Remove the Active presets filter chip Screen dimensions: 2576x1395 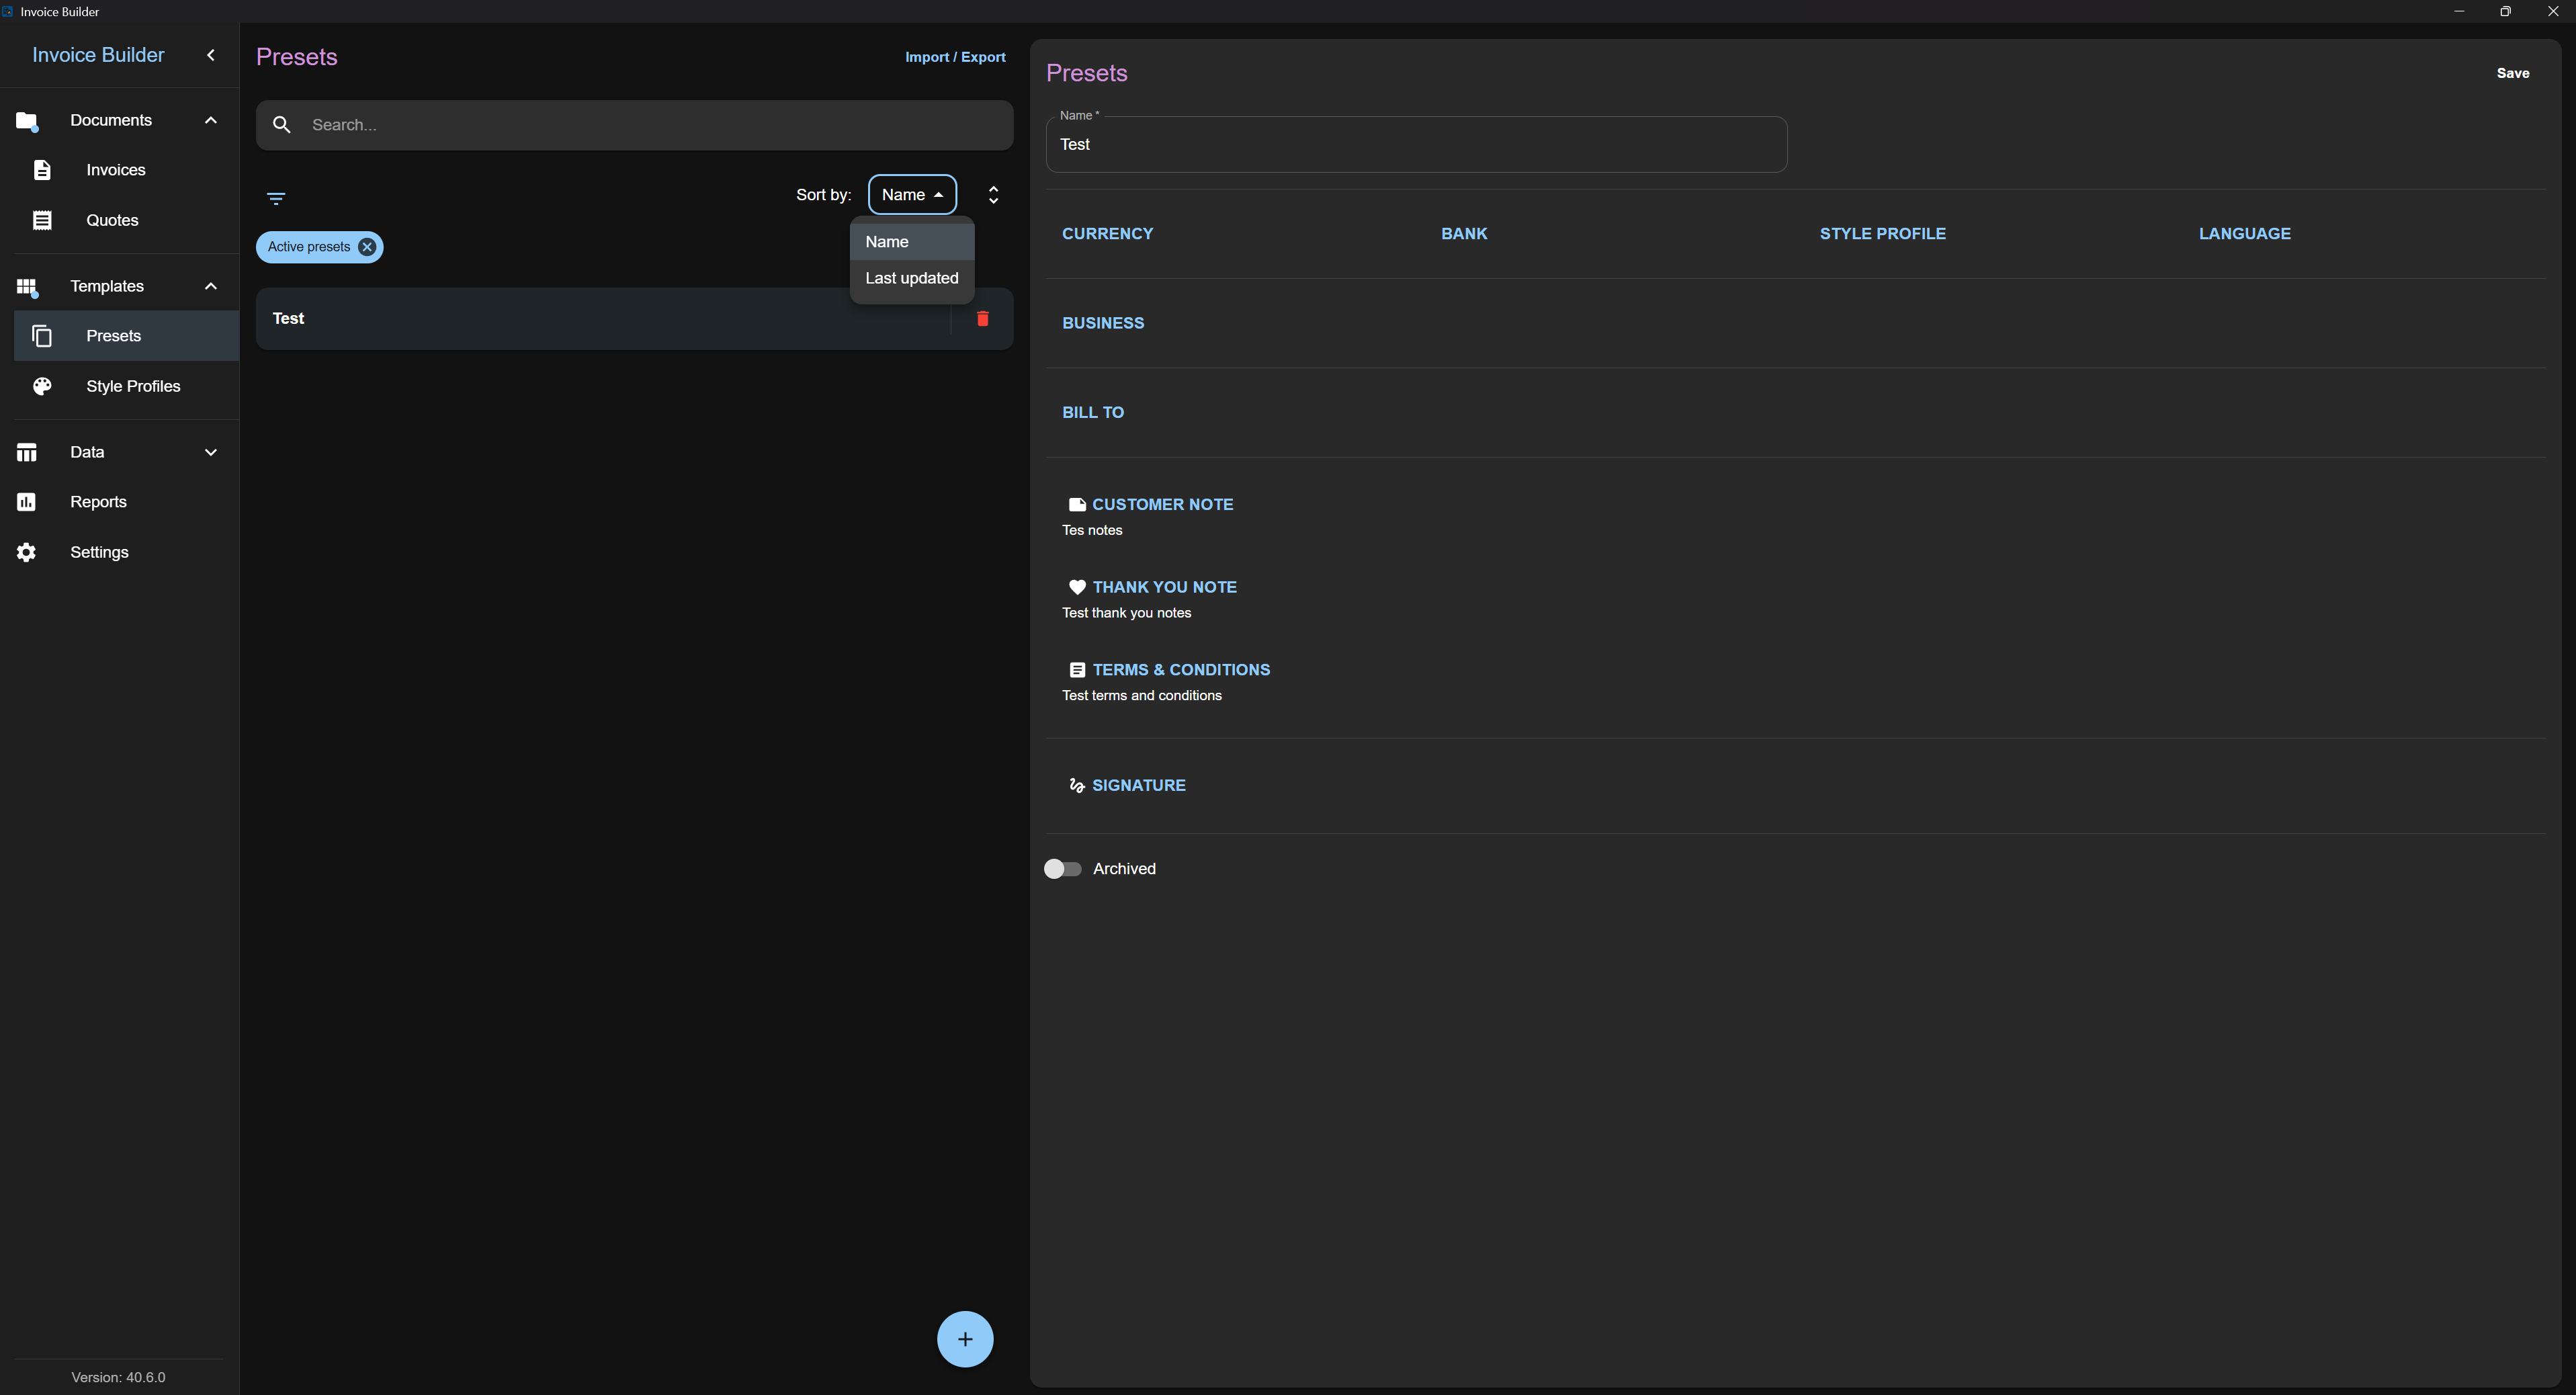(x=367, y=247)
